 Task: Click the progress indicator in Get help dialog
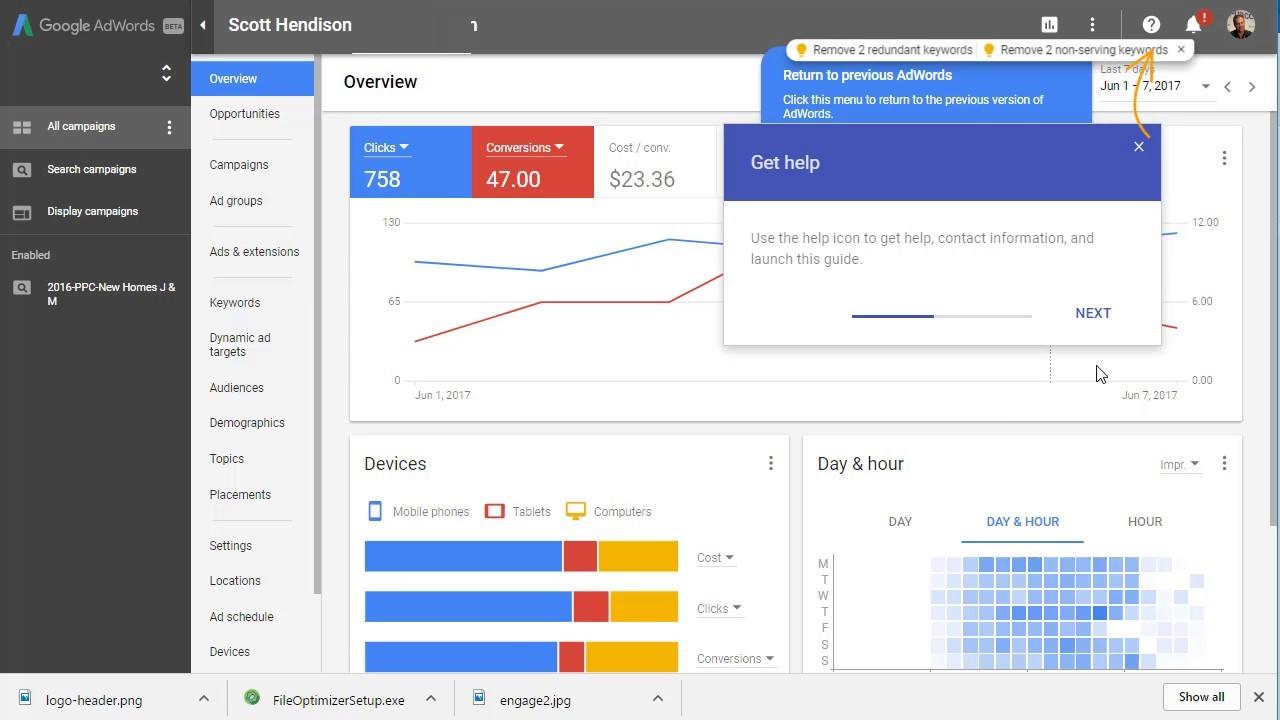click(941, 315)
